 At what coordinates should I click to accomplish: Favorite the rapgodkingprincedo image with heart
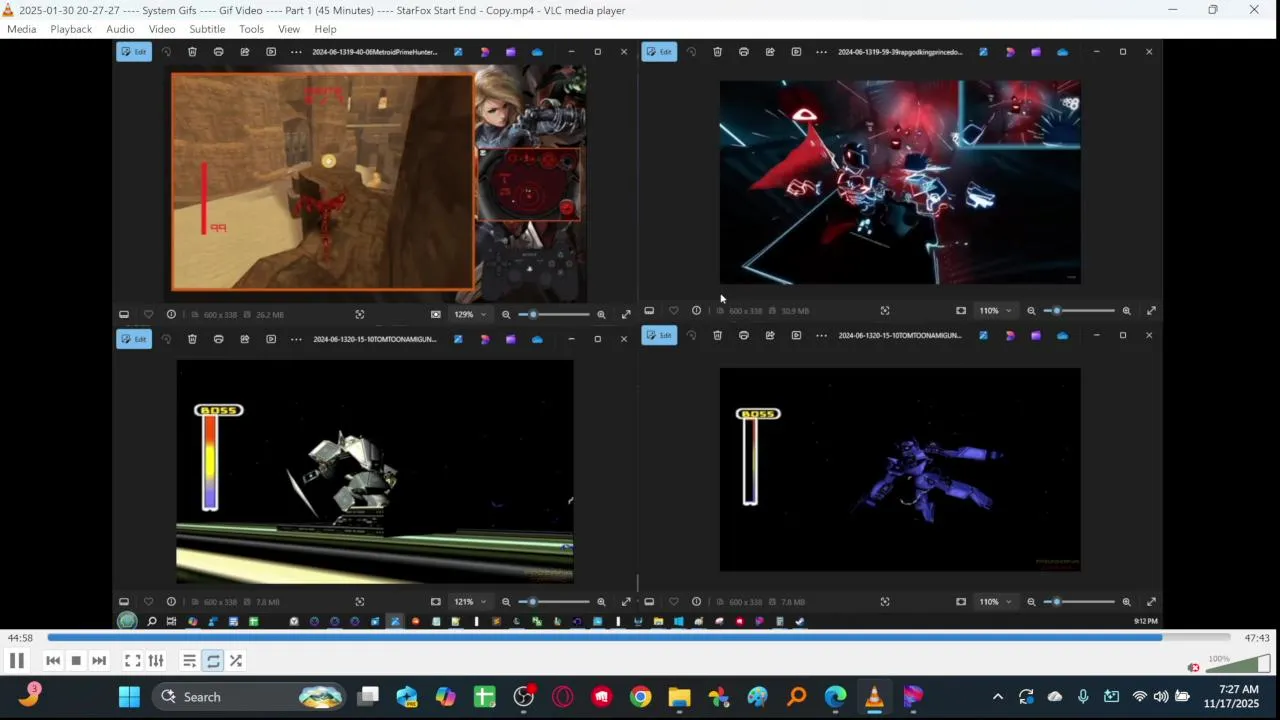click(673, 311)
